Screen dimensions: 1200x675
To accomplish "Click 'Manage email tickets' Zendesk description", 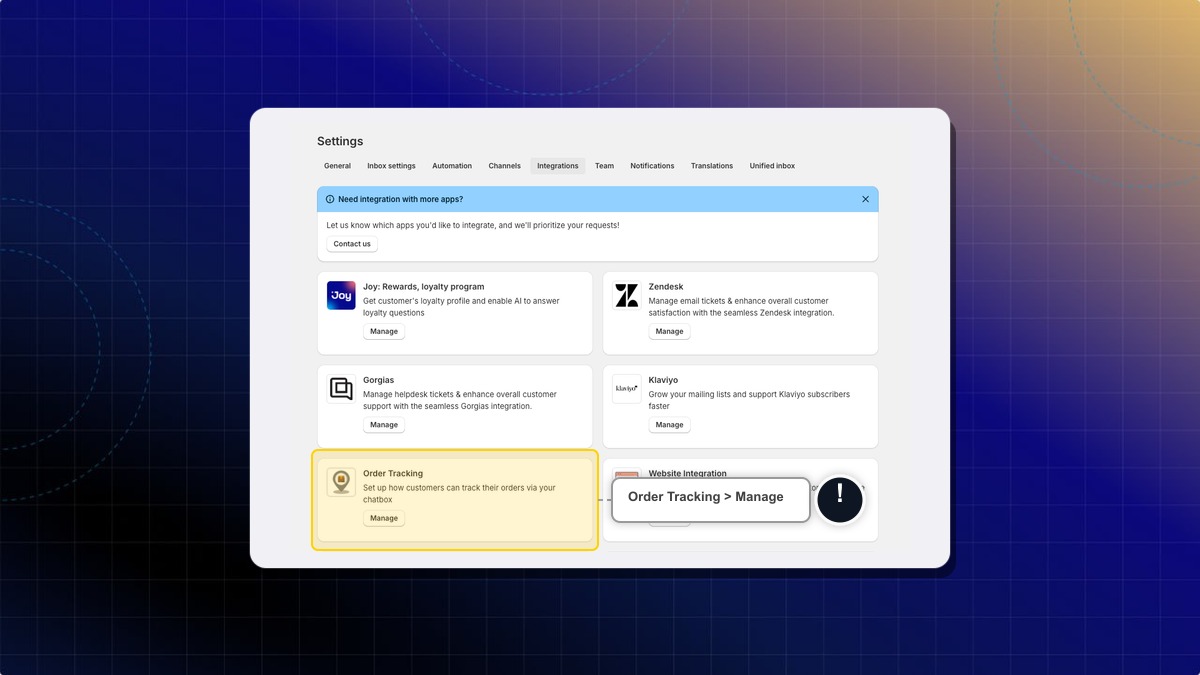I will (x=741, y=307).
